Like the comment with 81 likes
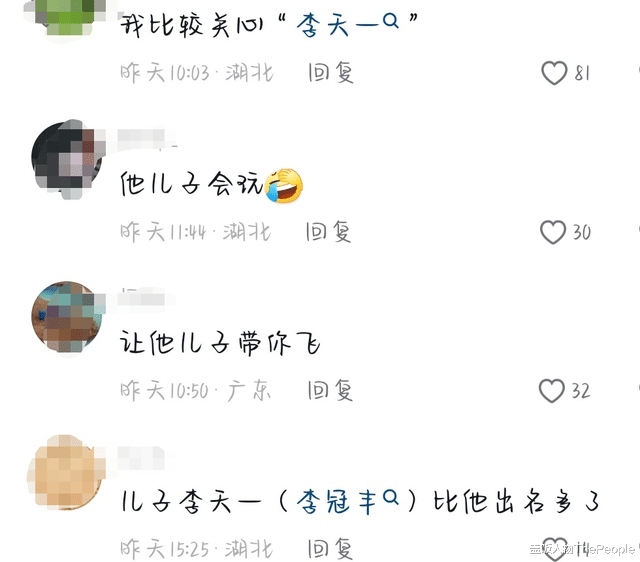 click(x=554, y=73)
